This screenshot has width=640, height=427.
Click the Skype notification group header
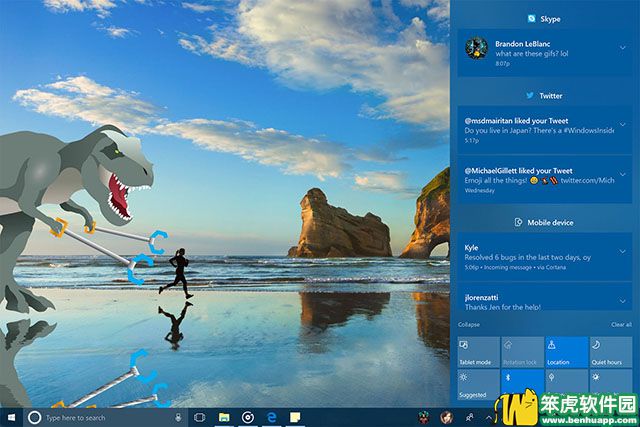(544, 19)
